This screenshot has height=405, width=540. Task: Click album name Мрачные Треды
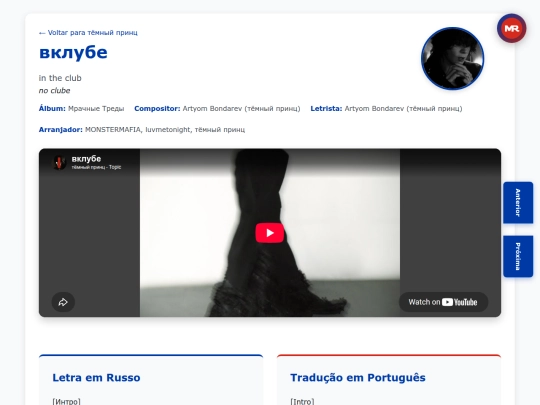(96, 108)
